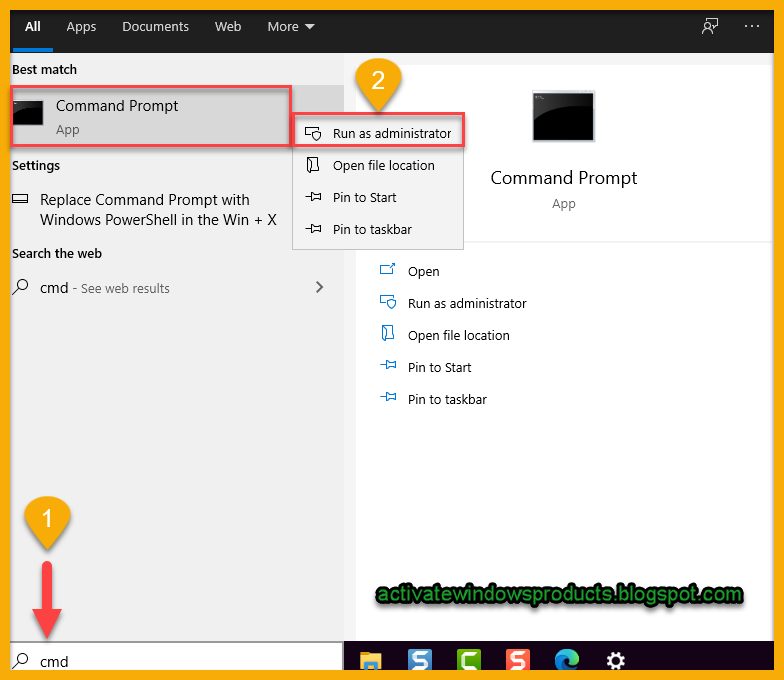
Task: Open cmd See web results entry
Action: click(168, 288)
